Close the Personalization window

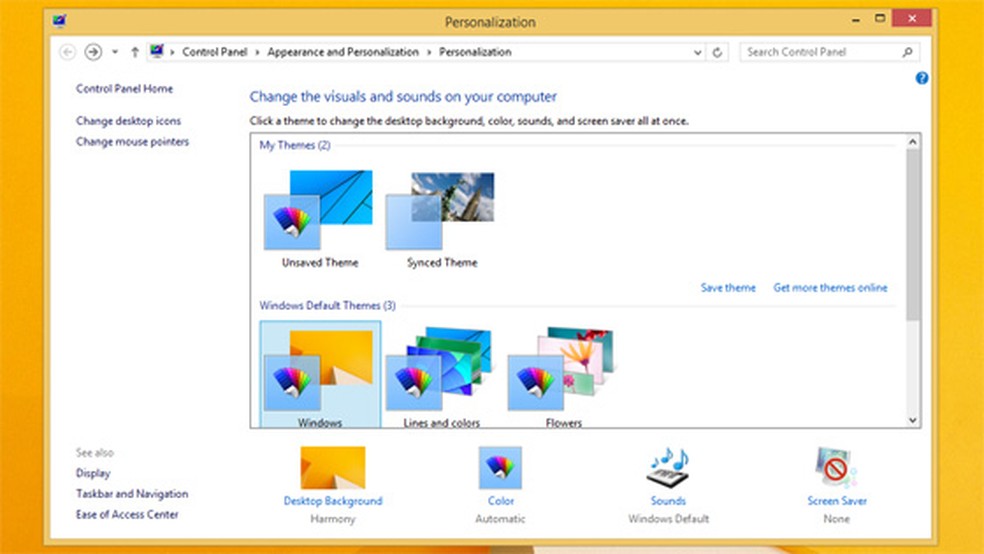(x=912, y=18)
